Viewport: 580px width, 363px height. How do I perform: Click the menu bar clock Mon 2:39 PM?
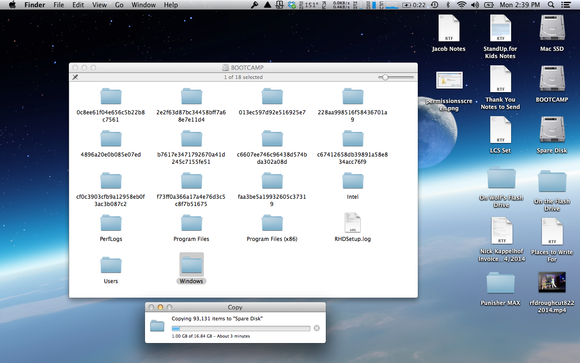(x=520, y=5)
